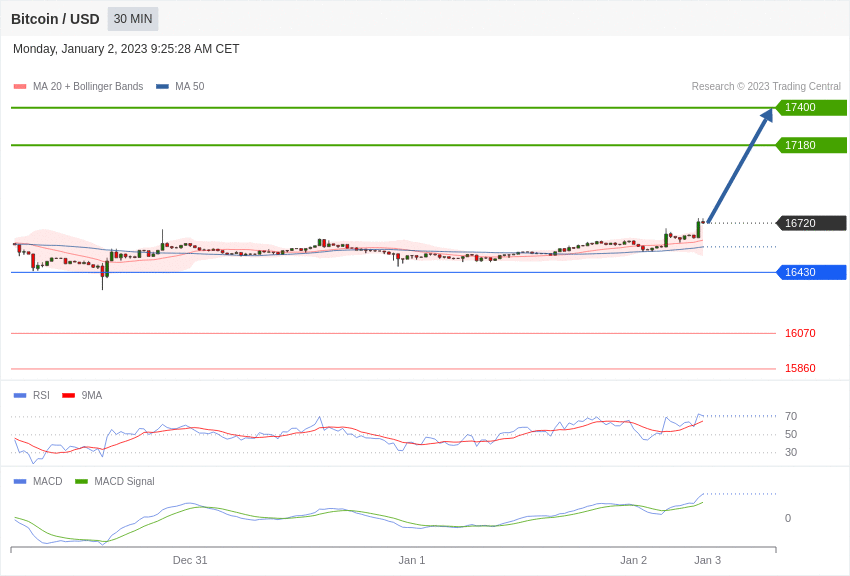Screen dimensions: 850x576
Task: Select the blue 16430 pivot price tag
Action: pyautogui.click(x=811, y=272)
